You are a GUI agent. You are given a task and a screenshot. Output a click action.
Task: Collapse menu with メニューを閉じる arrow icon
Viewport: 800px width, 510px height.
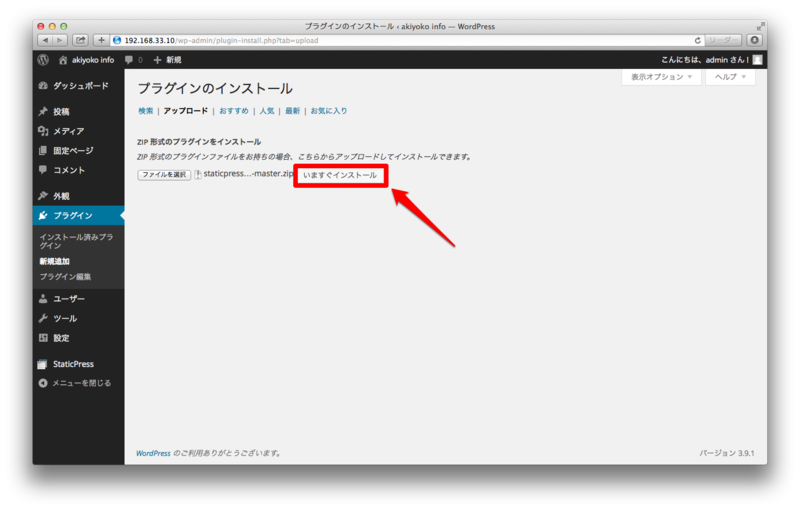coord(43,382)
